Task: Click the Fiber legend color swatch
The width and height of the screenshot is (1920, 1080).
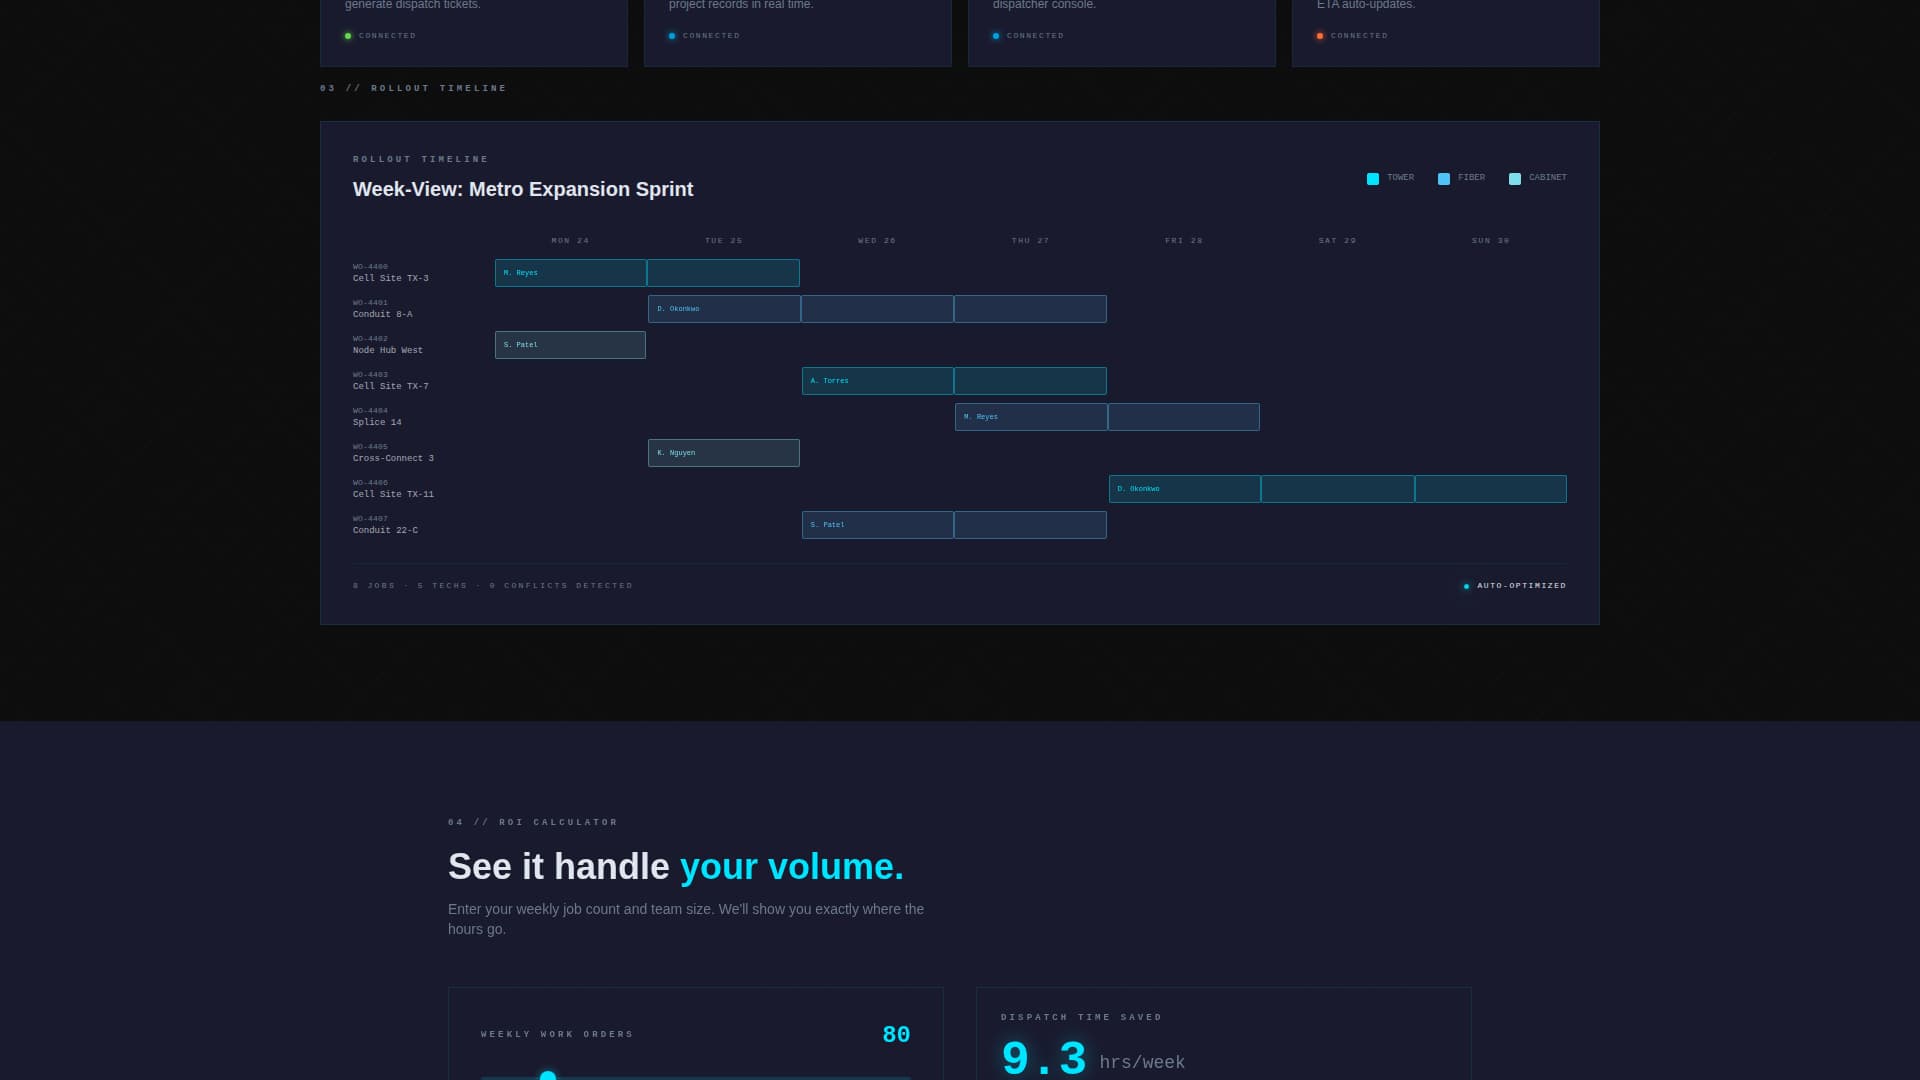Action: coord(1444,179)
